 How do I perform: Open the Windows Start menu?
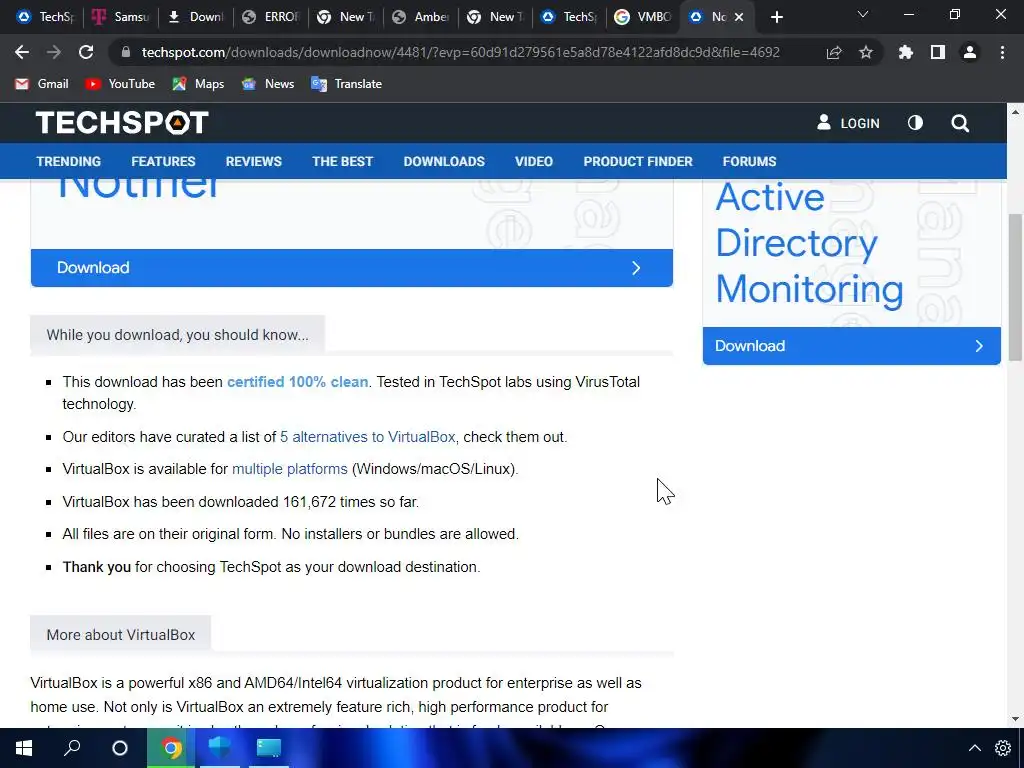click(x=24, y=748)
